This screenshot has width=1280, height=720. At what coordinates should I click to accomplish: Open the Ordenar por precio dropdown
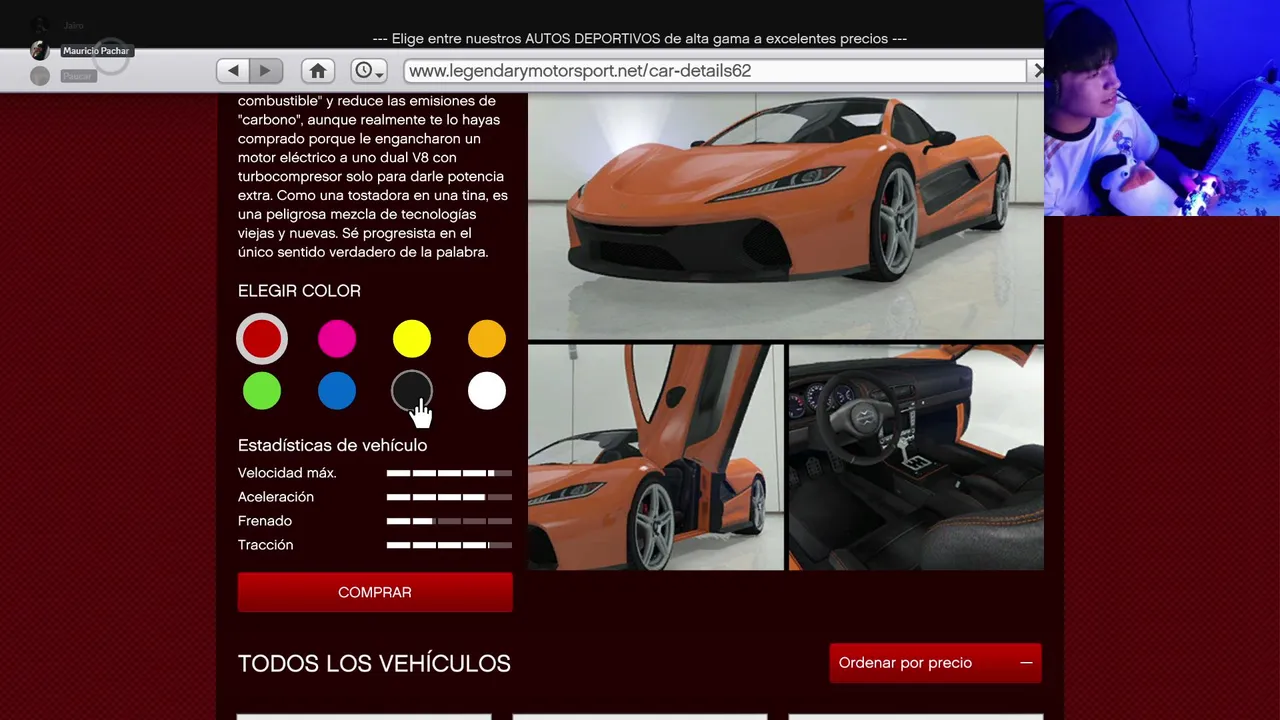click(x=935, y=663)
